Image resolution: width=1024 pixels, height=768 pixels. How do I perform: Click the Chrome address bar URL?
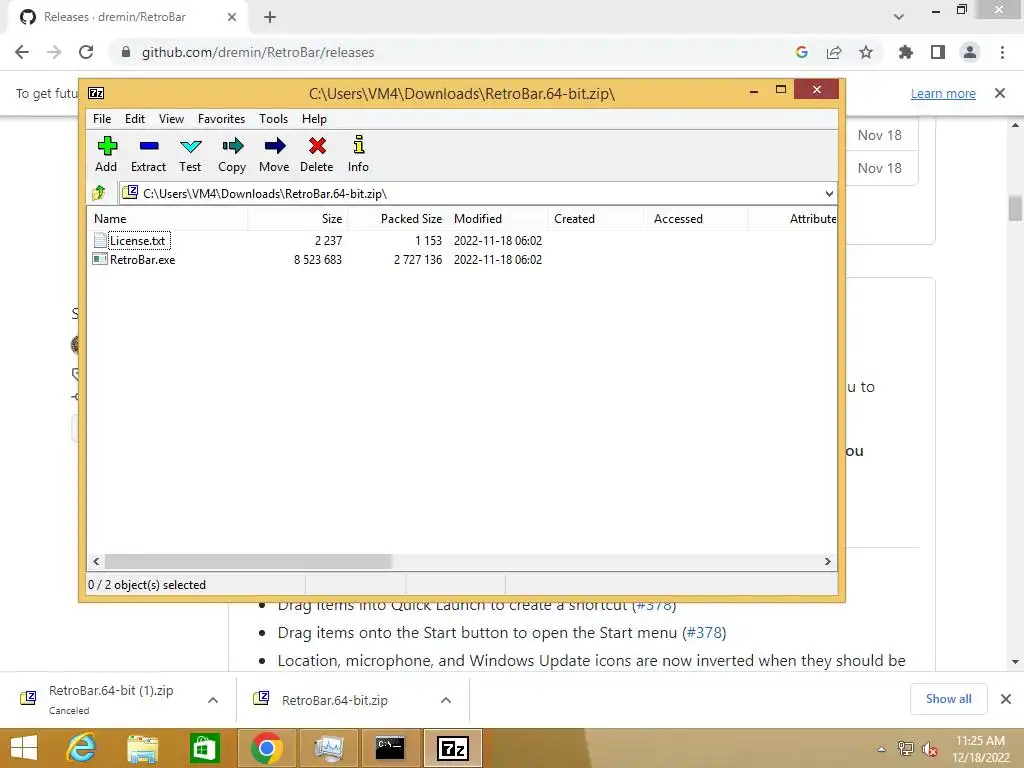pos(258,52)
